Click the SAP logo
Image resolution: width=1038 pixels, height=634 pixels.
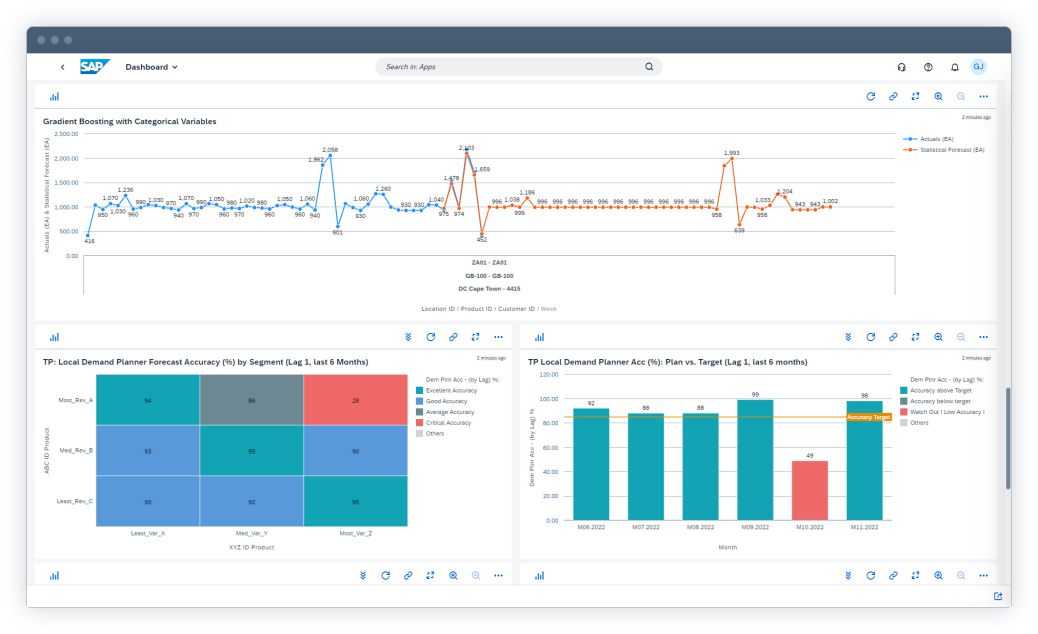(x=96, y=67)
